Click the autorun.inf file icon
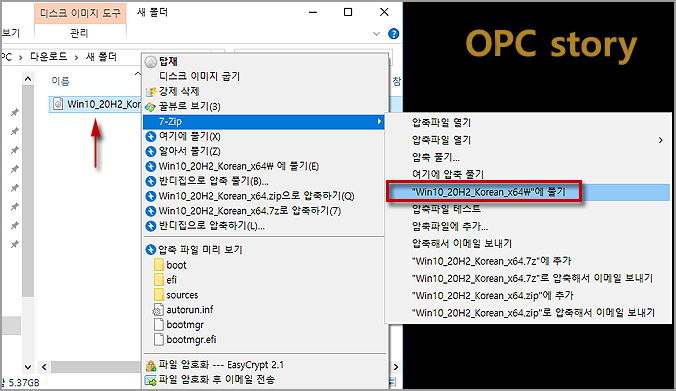This screenshot has width=676, height=391. tap(158, 310)
